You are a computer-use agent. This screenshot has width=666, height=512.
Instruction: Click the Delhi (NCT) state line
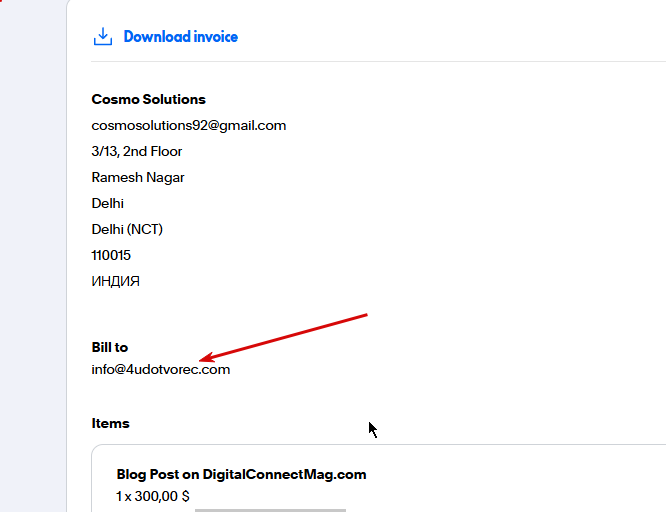(126, 229)
